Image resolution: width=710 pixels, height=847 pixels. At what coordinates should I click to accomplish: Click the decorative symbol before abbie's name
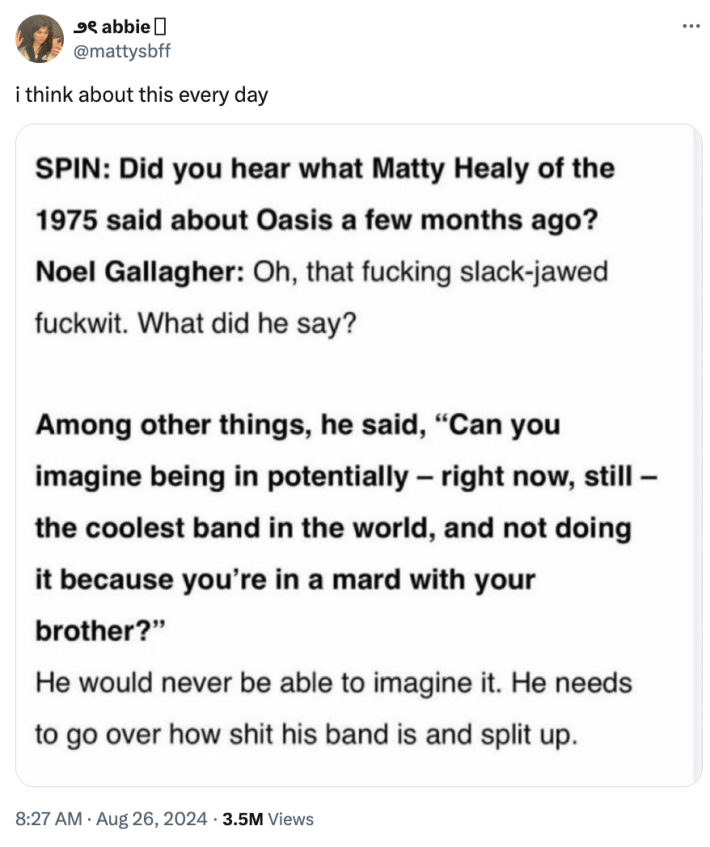coord(87,27)
